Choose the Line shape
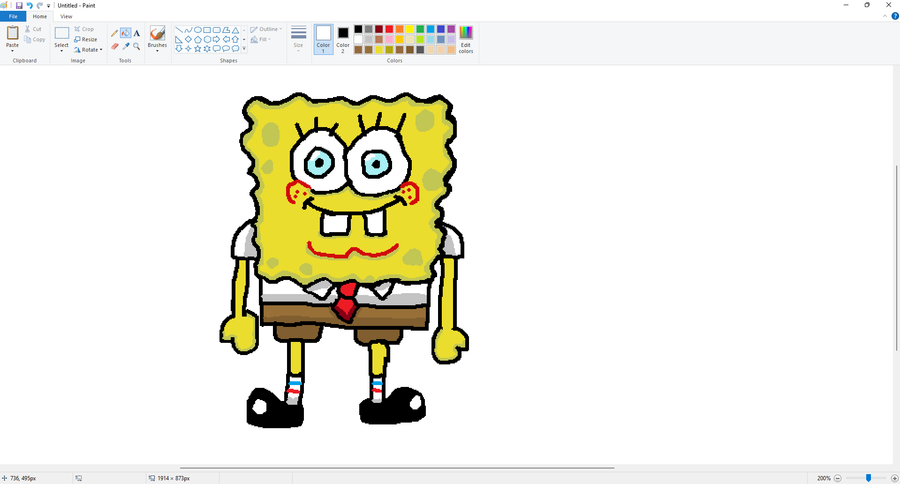Viewport: 900px width, 484px height. 179,30
